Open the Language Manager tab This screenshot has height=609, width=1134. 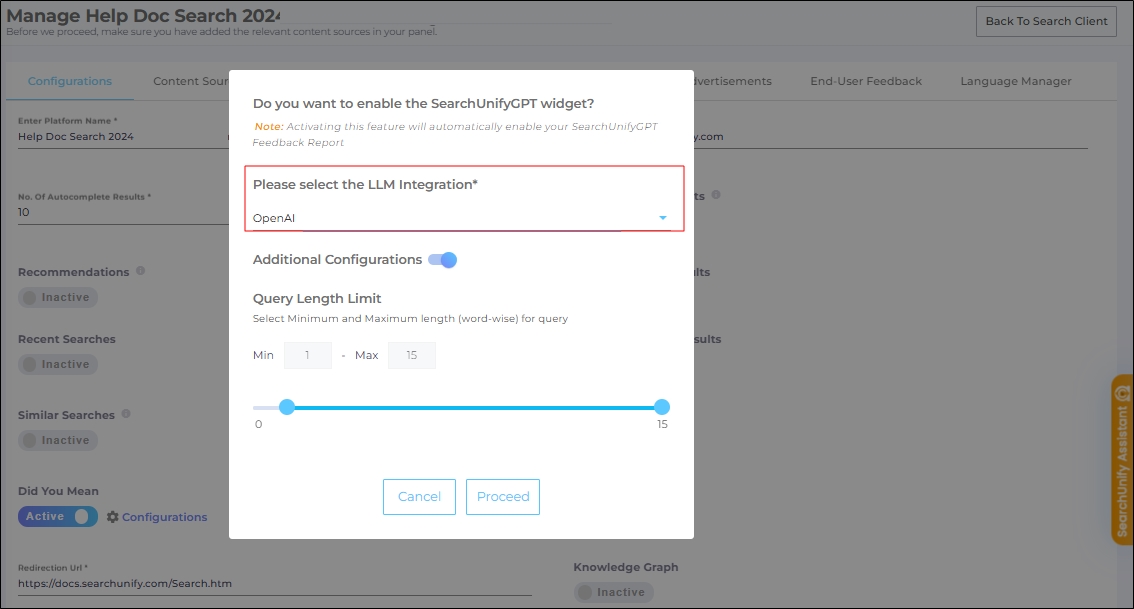point(1016,81)
